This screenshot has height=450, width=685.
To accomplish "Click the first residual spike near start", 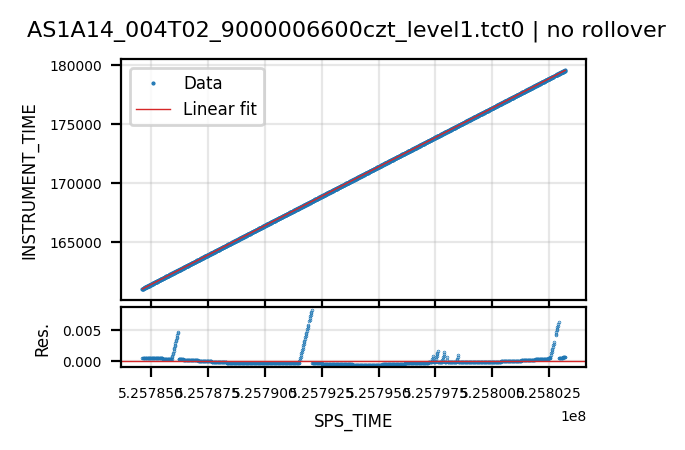I will coord(178,333).
